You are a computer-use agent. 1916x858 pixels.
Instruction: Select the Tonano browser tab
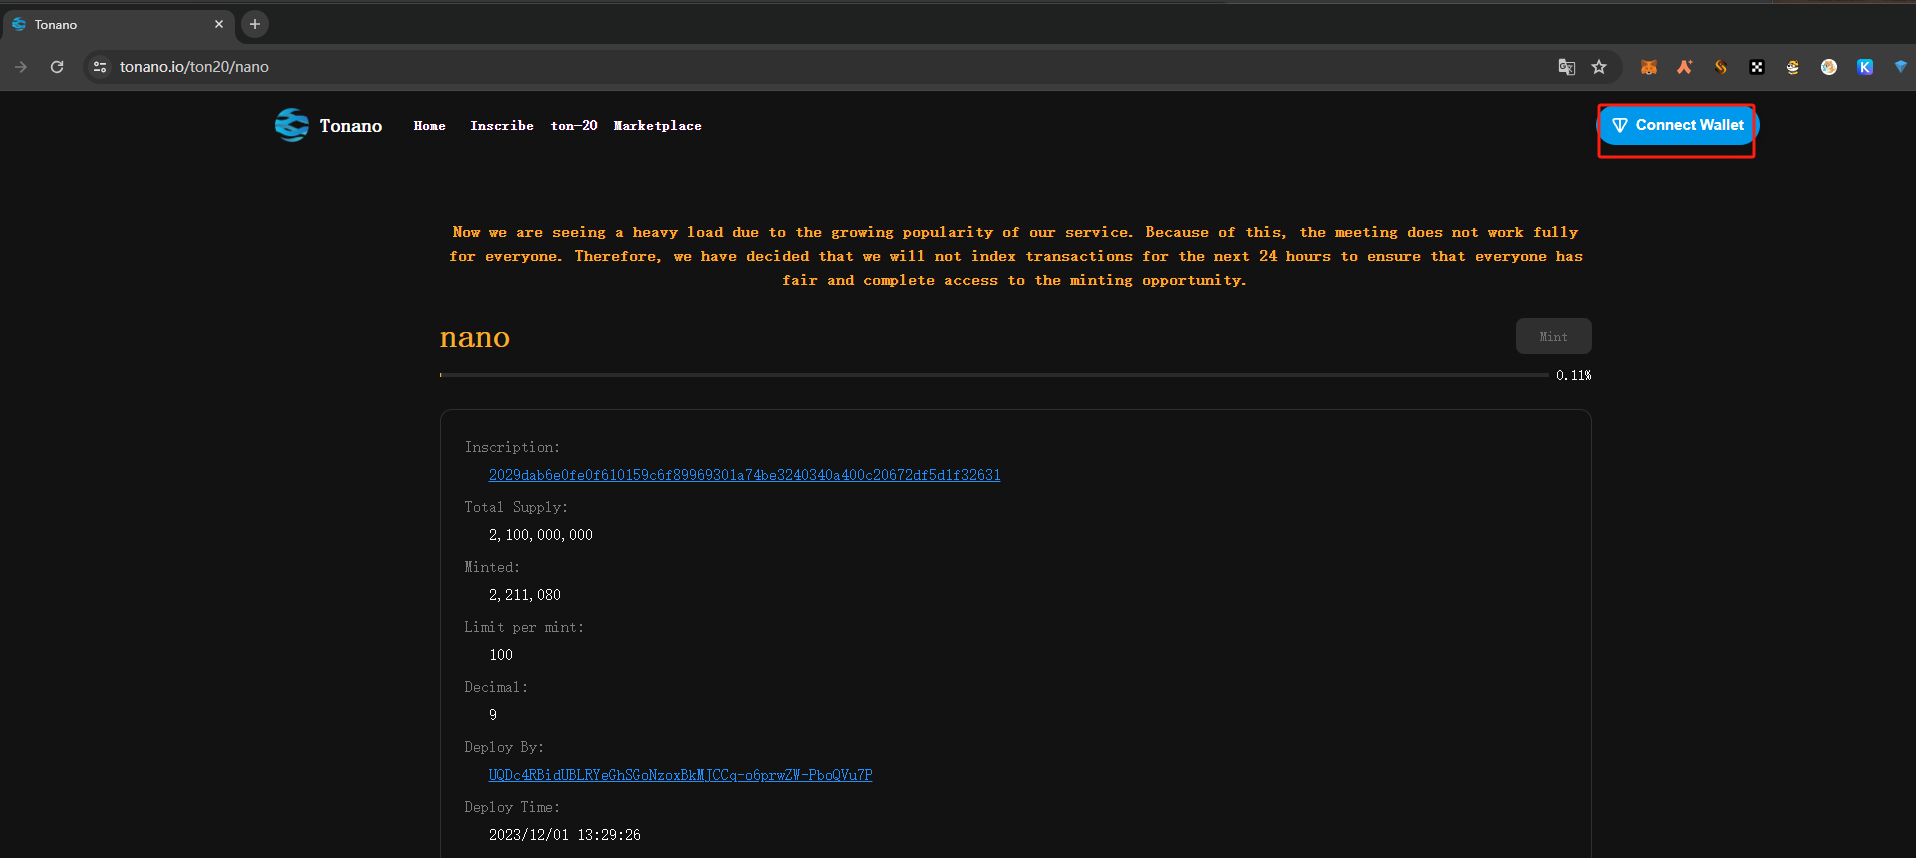click(118, 24)
